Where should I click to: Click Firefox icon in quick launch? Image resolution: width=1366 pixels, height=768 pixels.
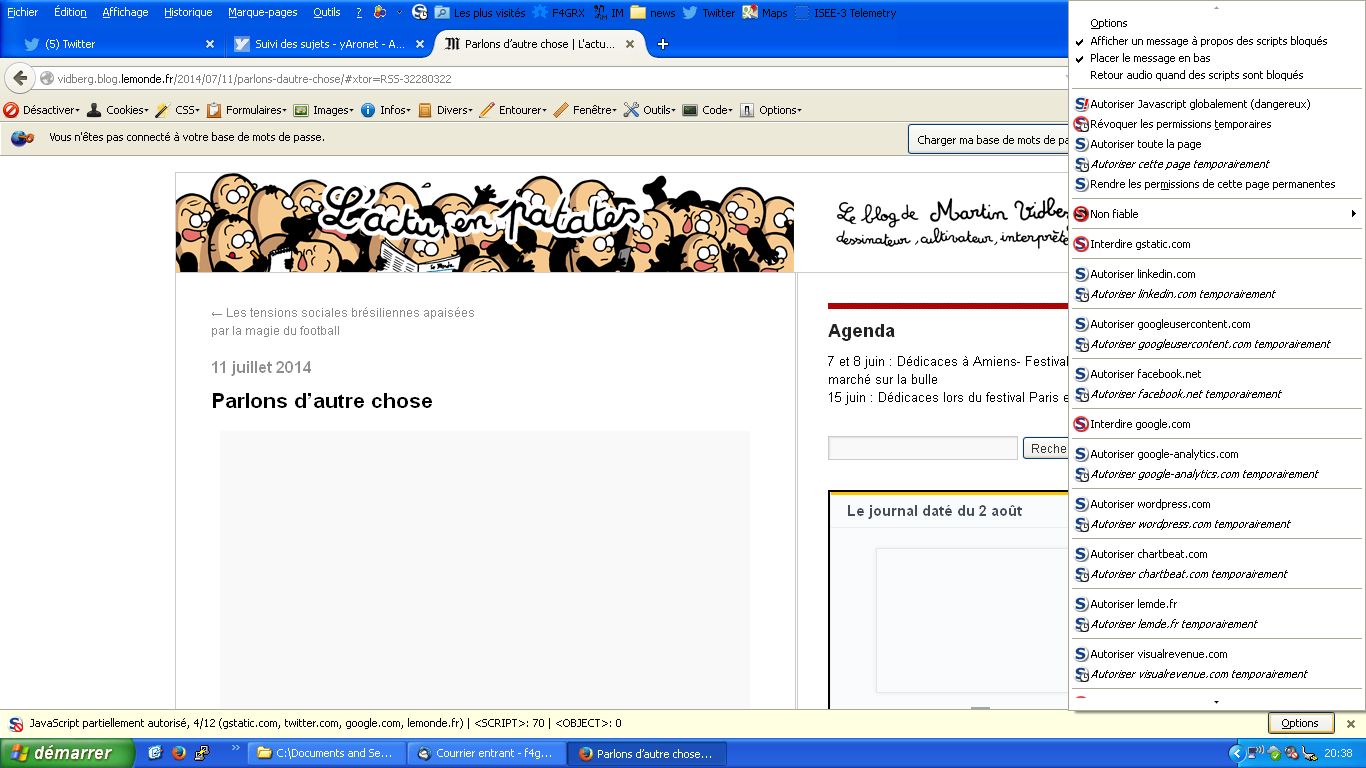179,753
